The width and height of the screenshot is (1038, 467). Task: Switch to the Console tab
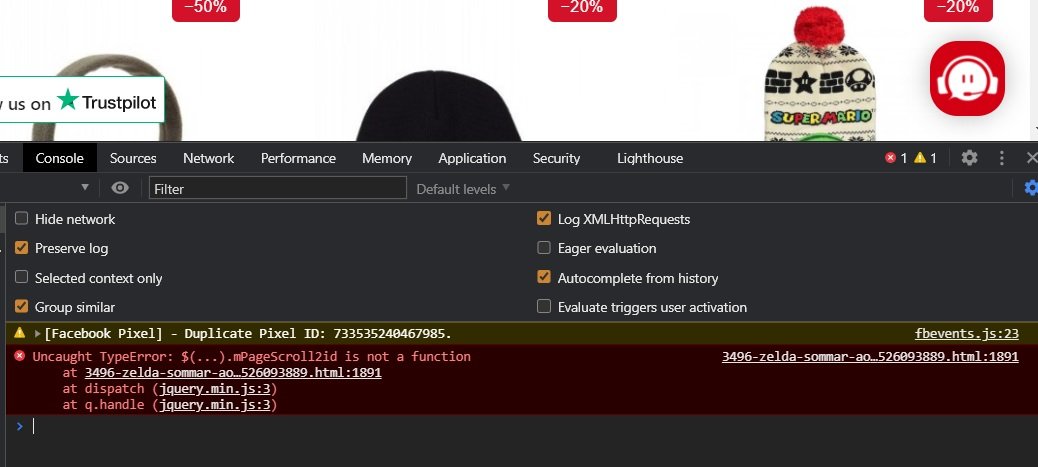(60, 158)
